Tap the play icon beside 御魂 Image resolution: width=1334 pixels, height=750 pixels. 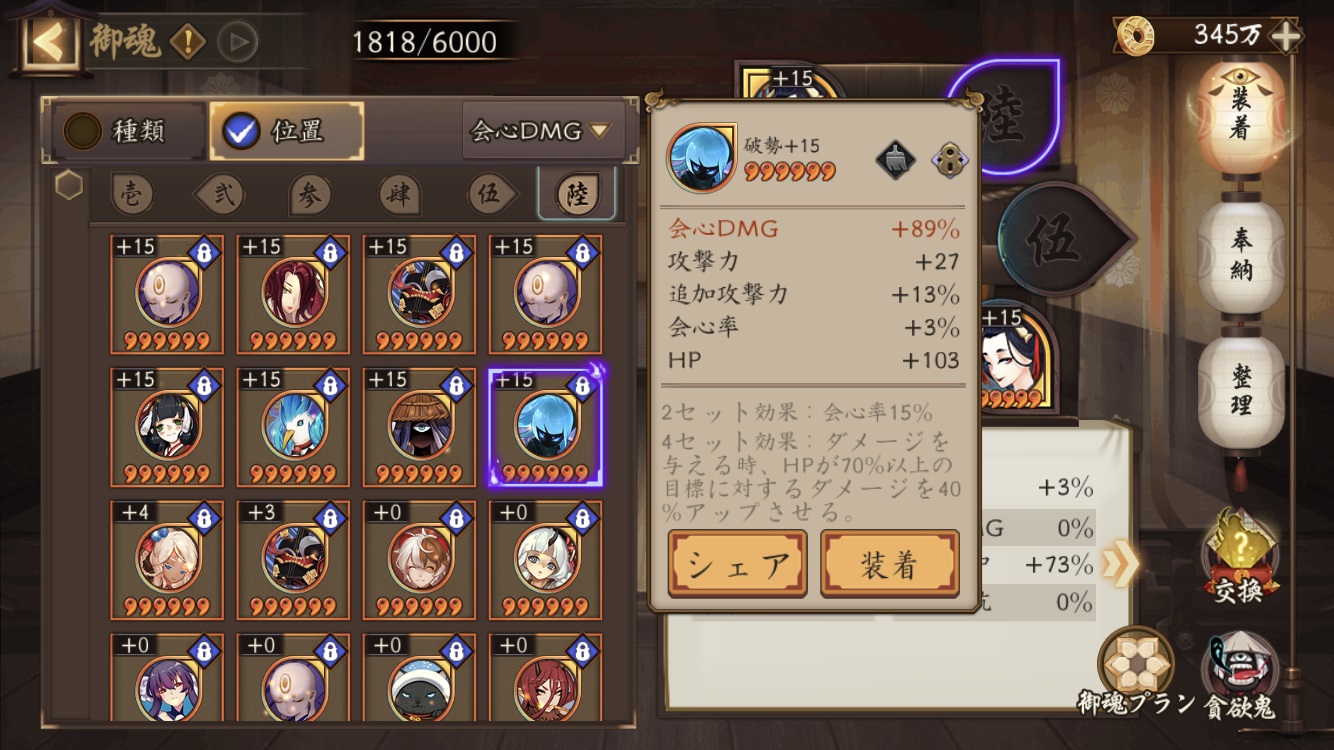coord(238,42)
